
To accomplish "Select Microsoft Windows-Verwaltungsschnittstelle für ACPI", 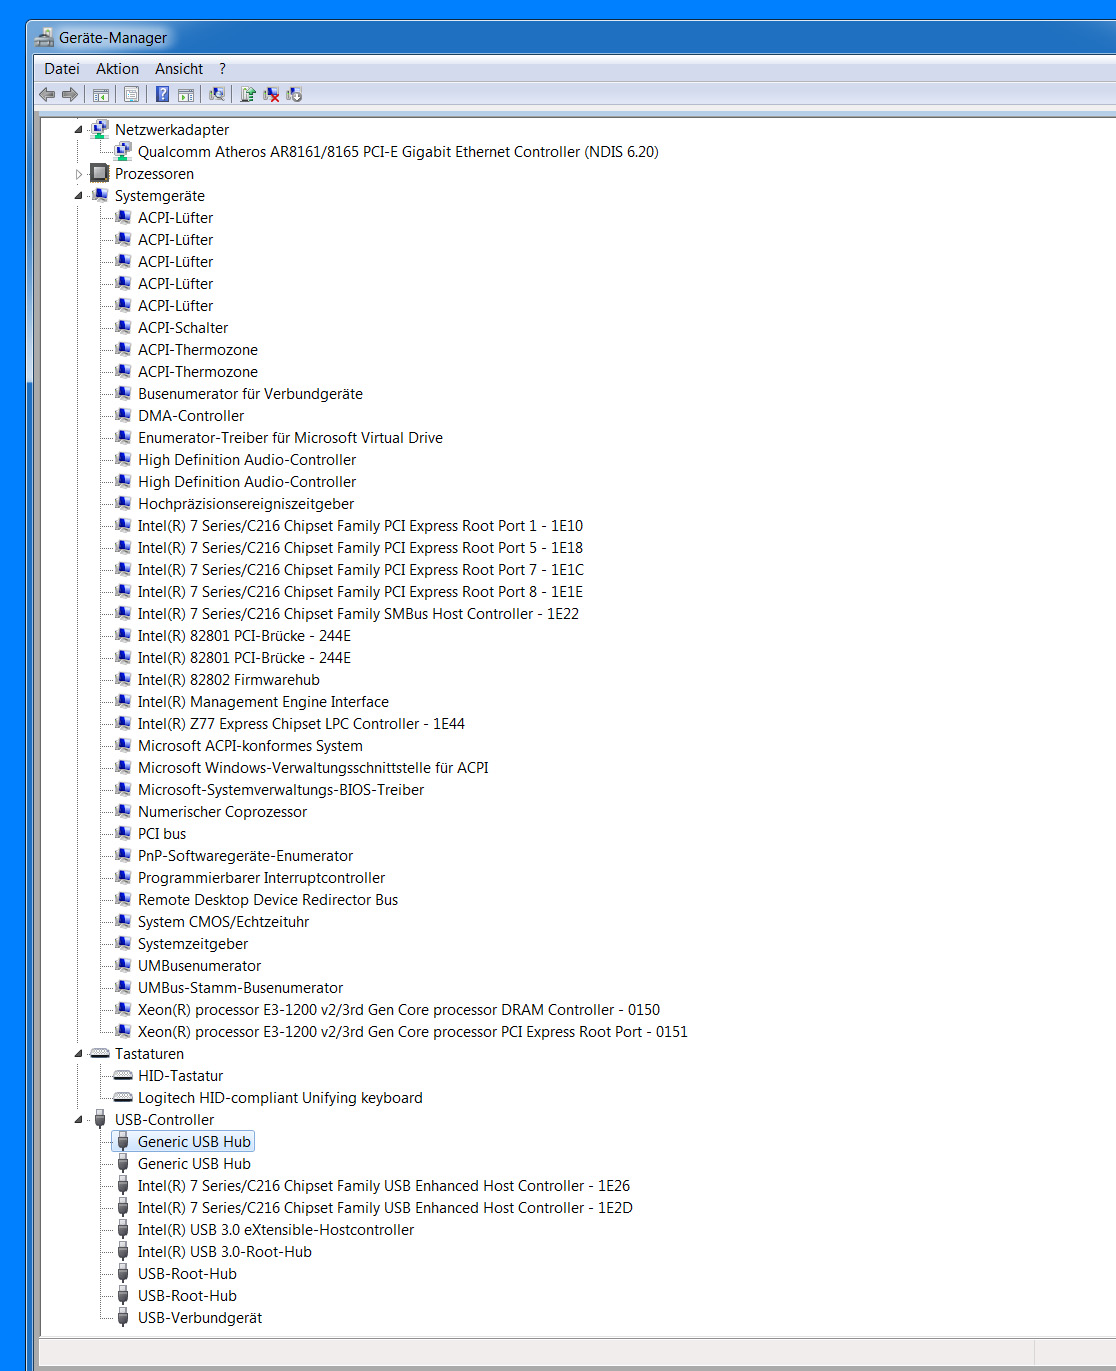I will pyautogui.click(x=313, y=768).
